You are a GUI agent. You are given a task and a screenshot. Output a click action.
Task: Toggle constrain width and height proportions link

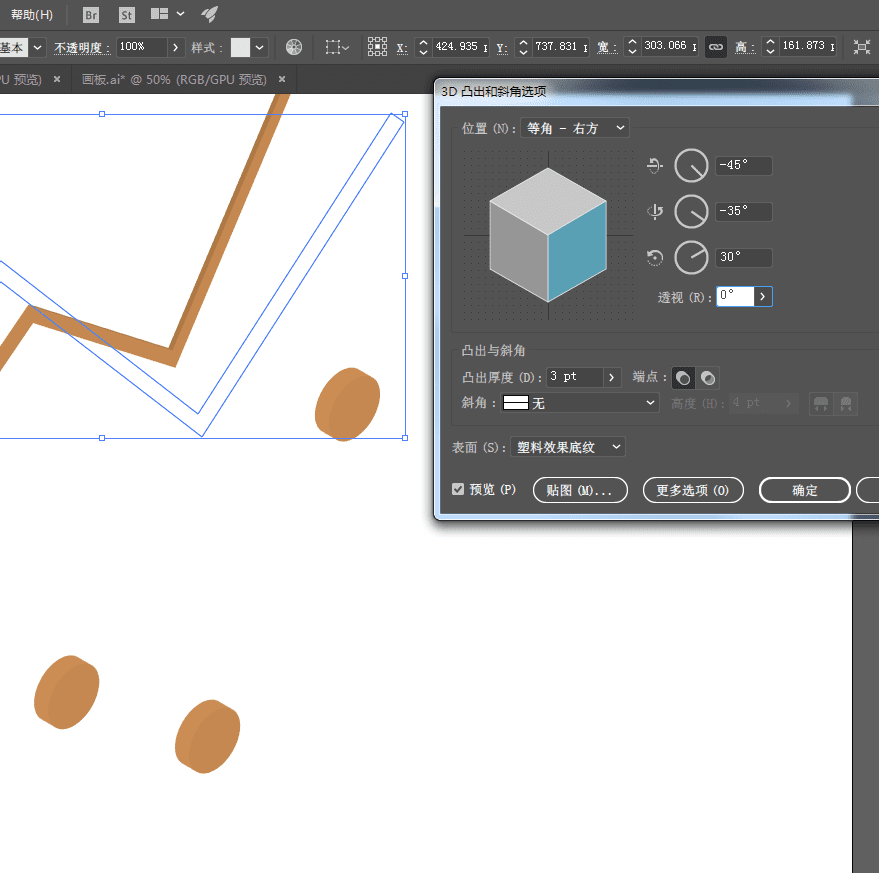pyautogui.click(x=715, y=47)
